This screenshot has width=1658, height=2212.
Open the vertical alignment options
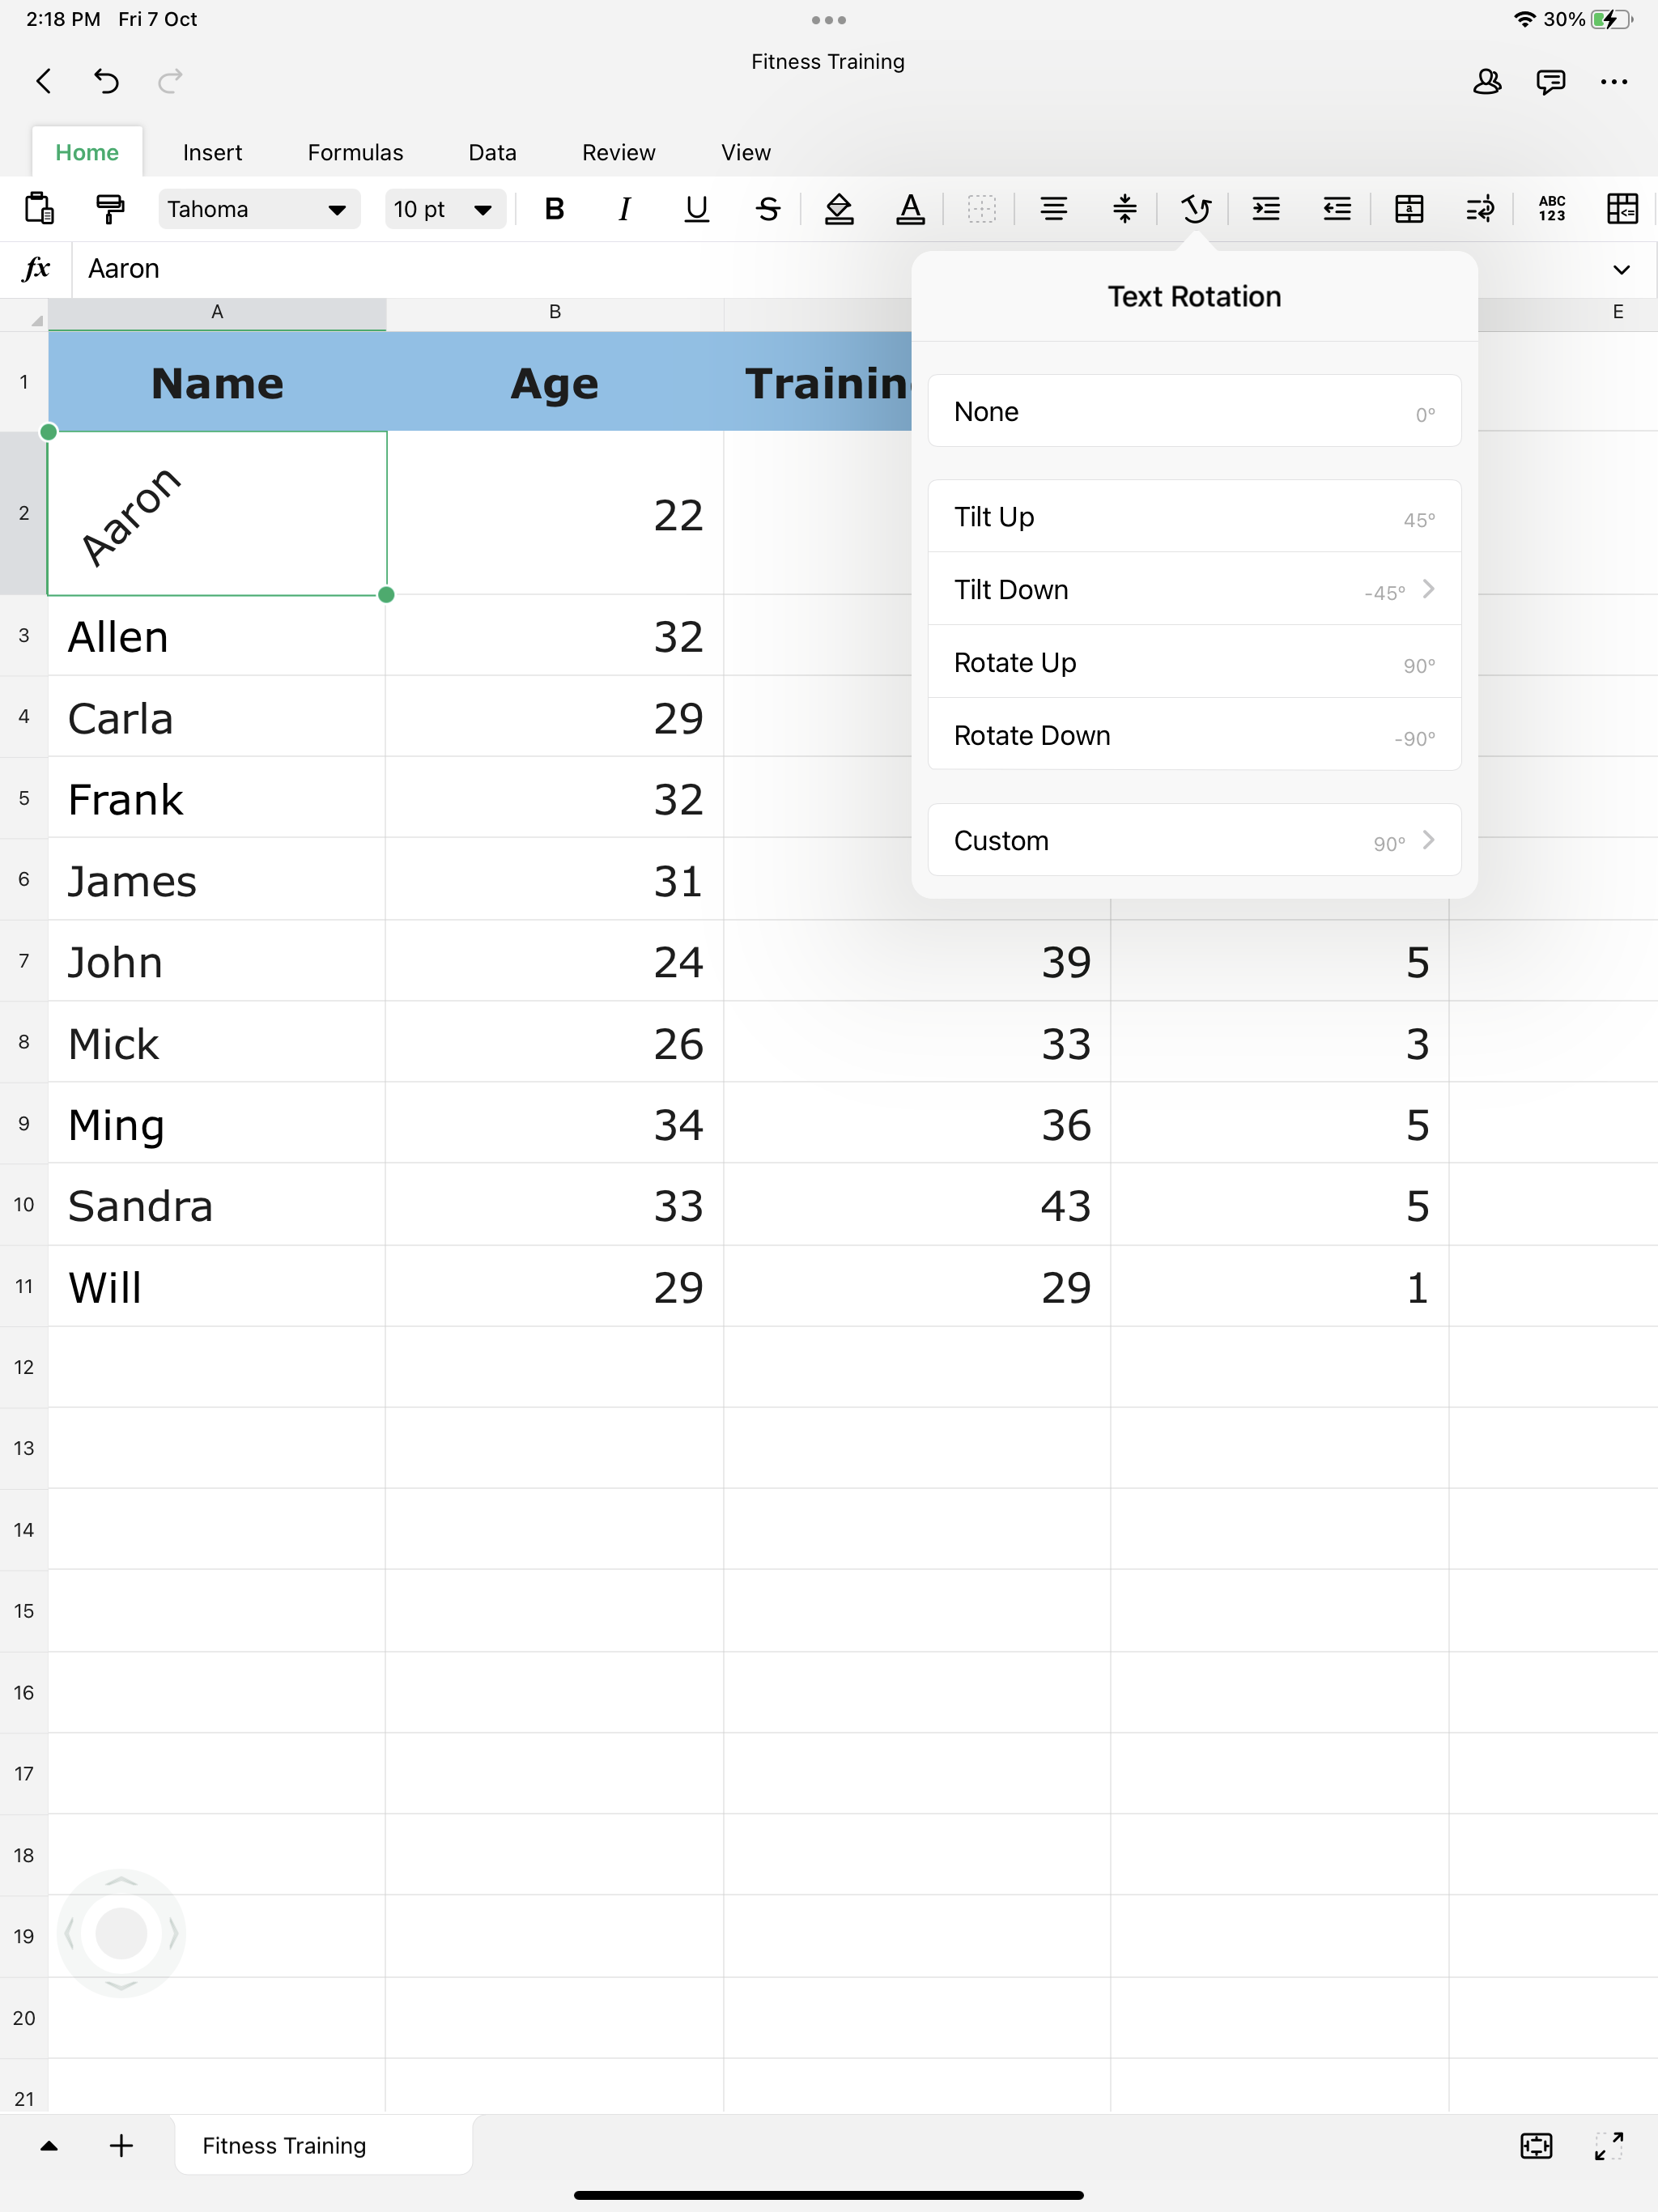pyautogui.click(x=1124, y=209)
